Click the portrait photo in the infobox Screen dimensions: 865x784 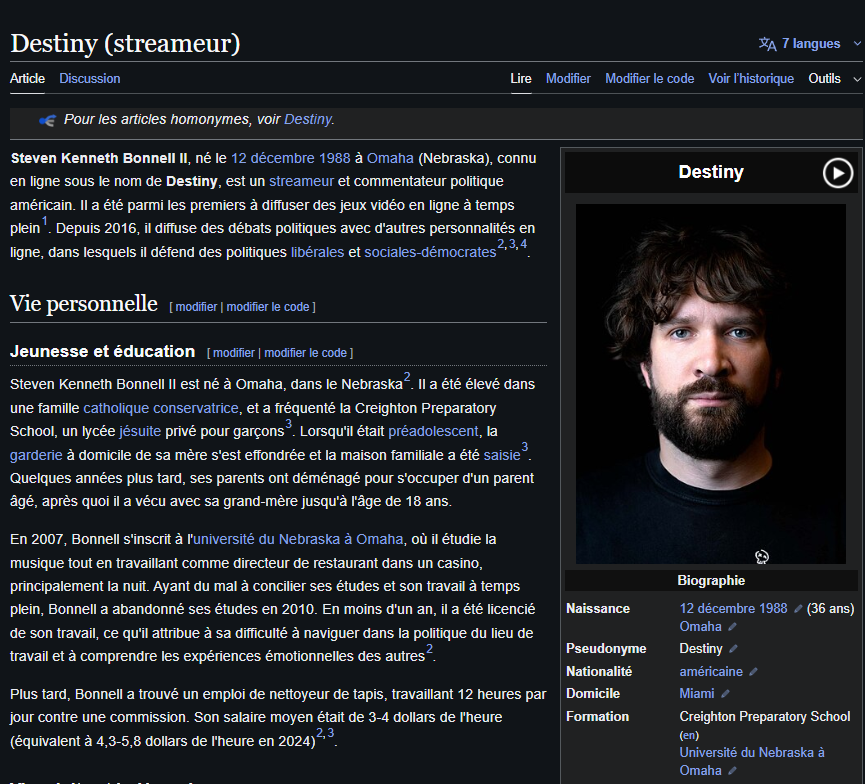pos(710,384)
